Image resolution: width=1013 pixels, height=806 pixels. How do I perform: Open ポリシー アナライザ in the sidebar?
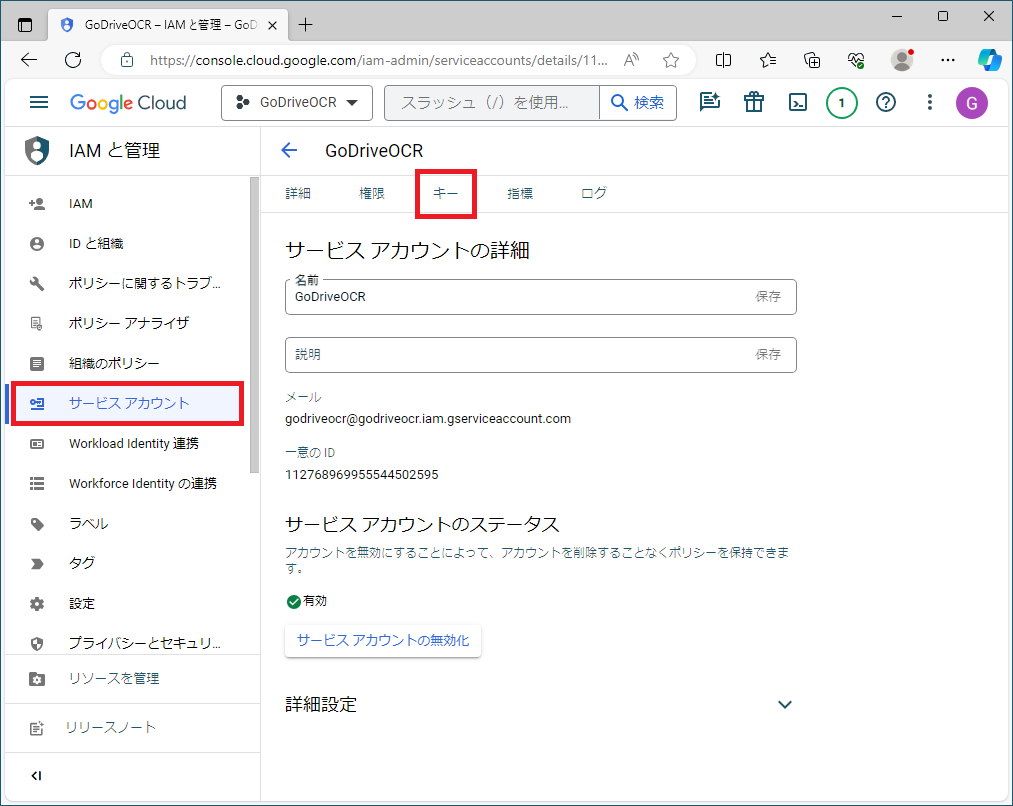(x=126, y=323)
